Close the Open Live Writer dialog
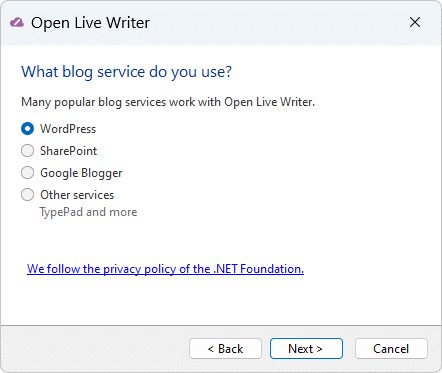This screenshot has width=442, height=373. (x=415, y=22)
